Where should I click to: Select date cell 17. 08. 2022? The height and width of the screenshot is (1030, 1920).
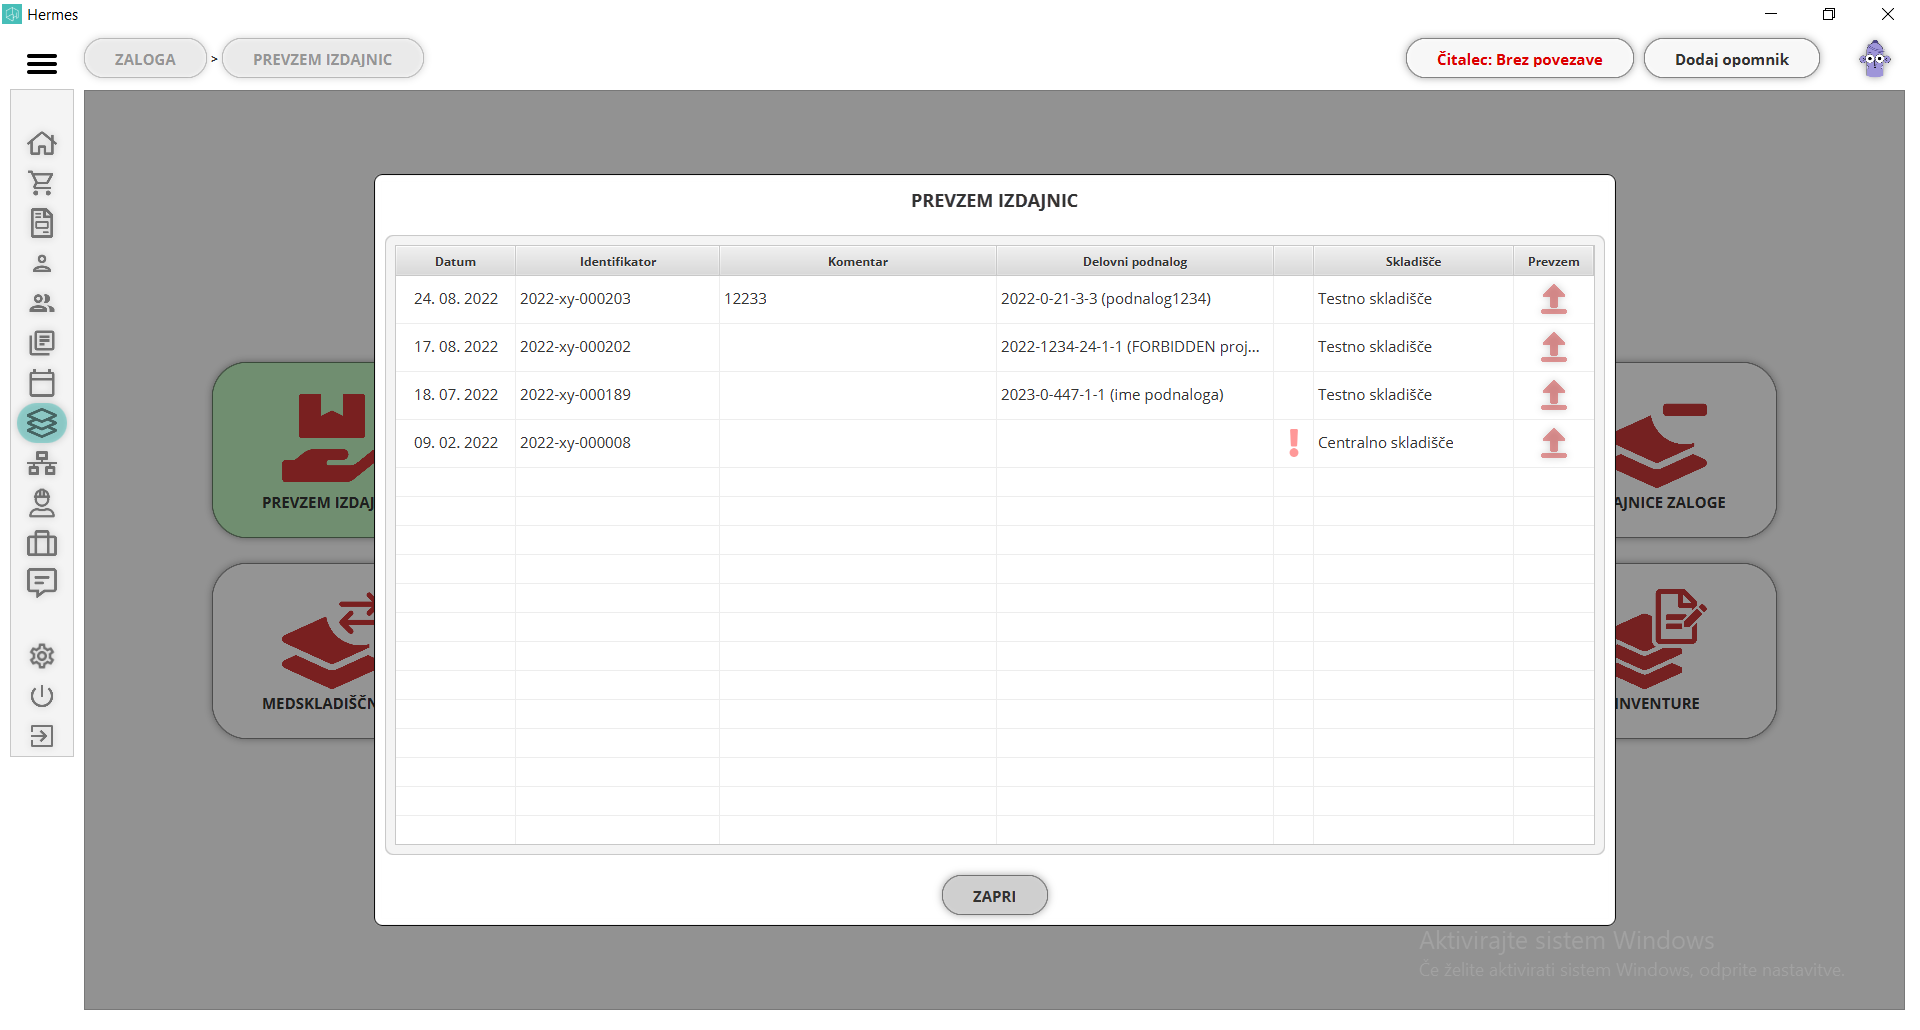pos(456,347)
